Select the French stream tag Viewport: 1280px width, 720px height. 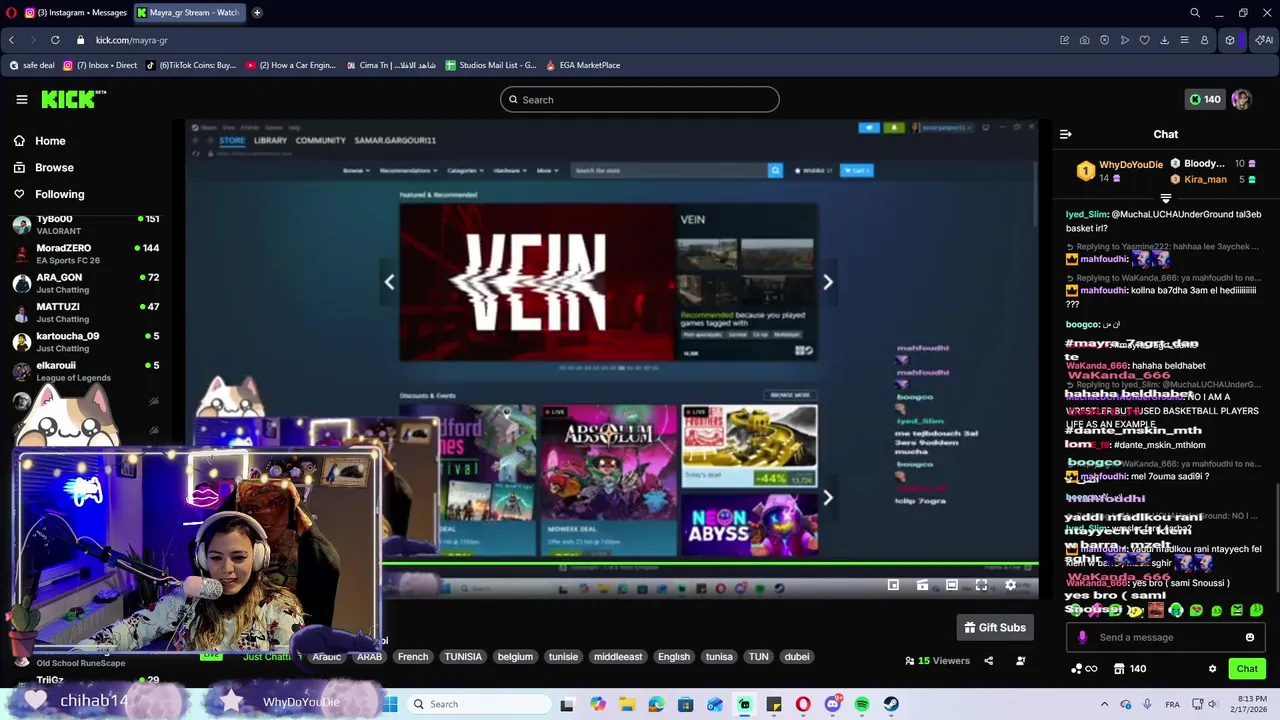pyautogui.click(x=413, y=657)
